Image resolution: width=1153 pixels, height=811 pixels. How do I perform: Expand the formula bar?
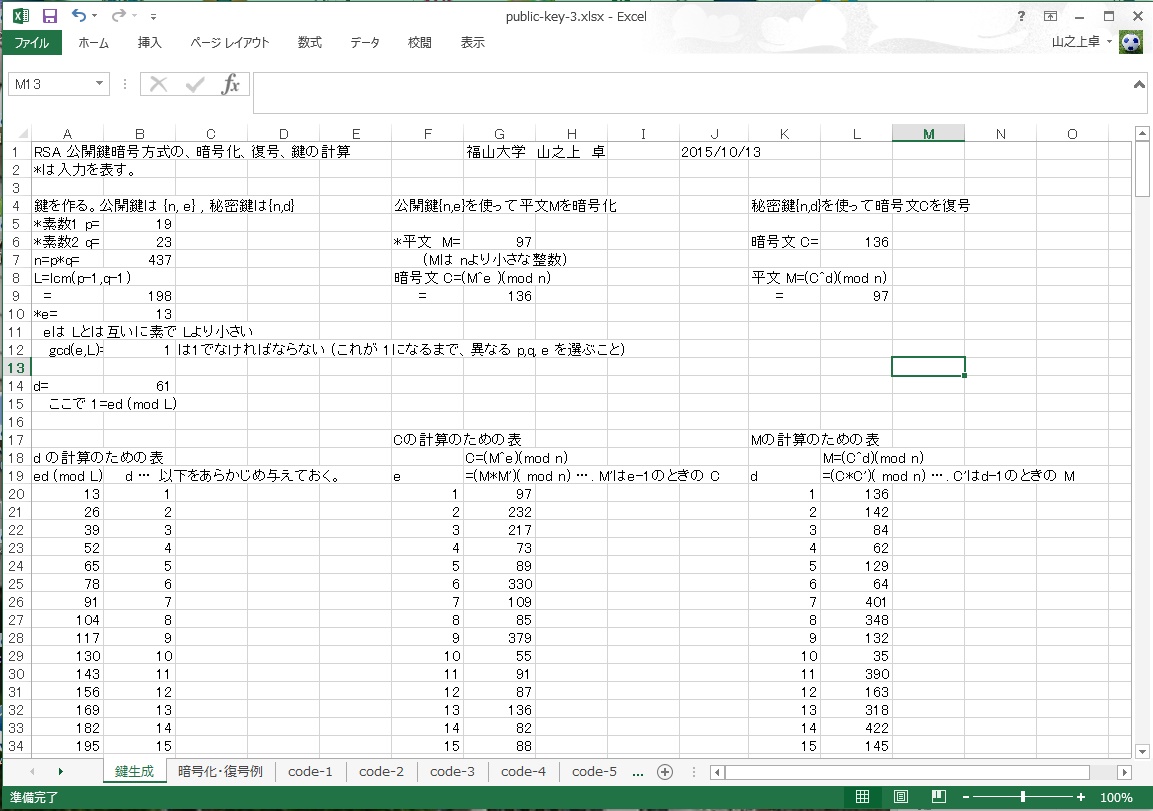1139,84
